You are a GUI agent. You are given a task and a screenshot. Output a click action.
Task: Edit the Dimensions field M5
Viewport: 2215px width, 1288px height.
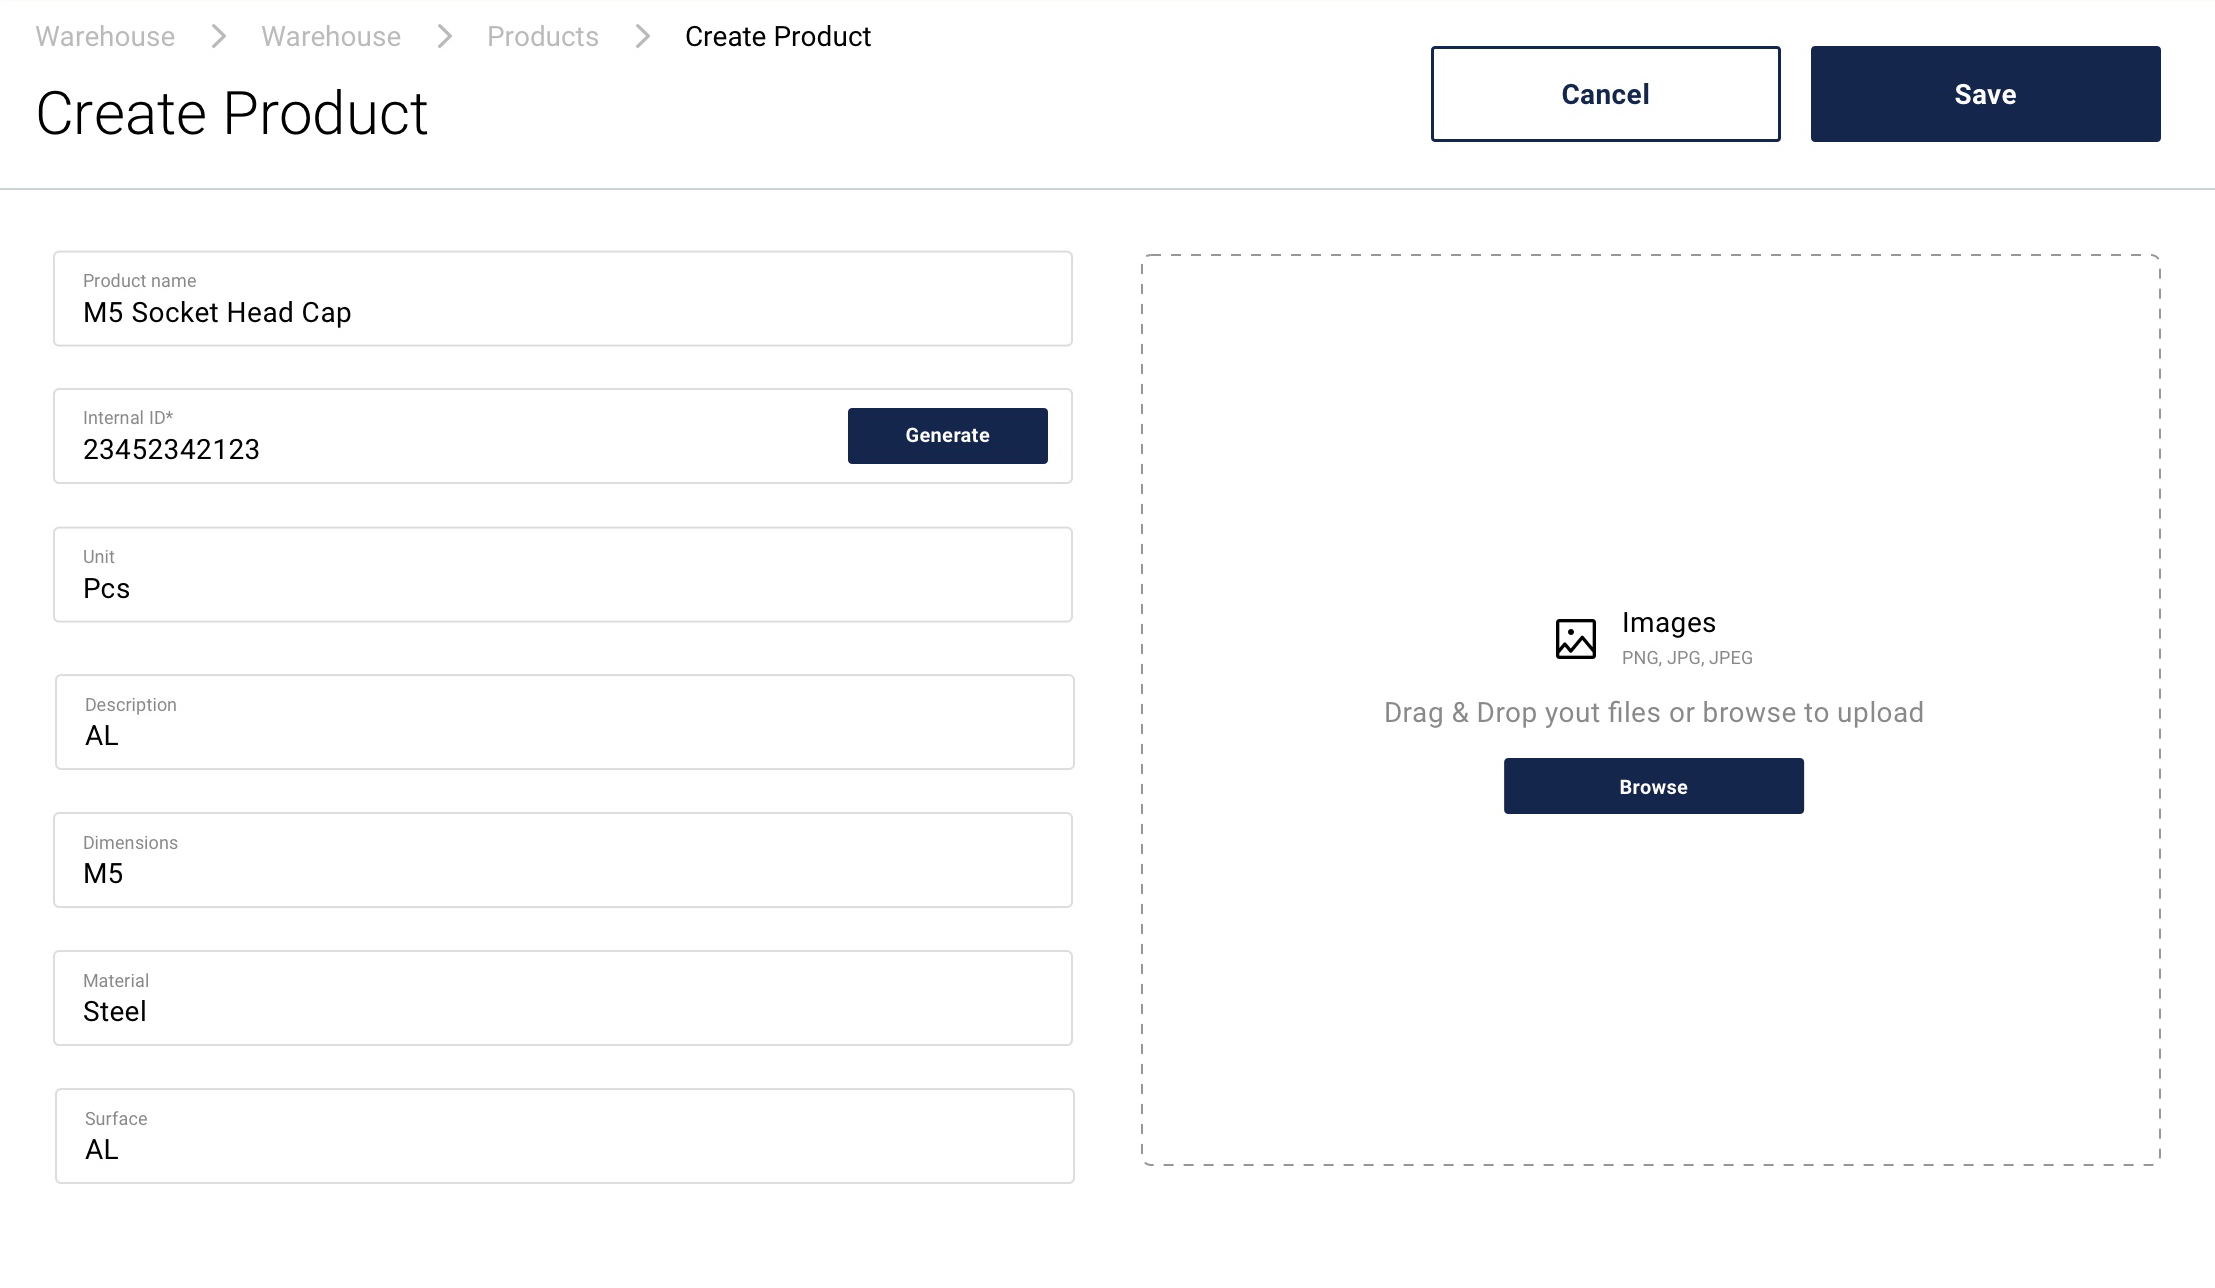click(563, 860)
